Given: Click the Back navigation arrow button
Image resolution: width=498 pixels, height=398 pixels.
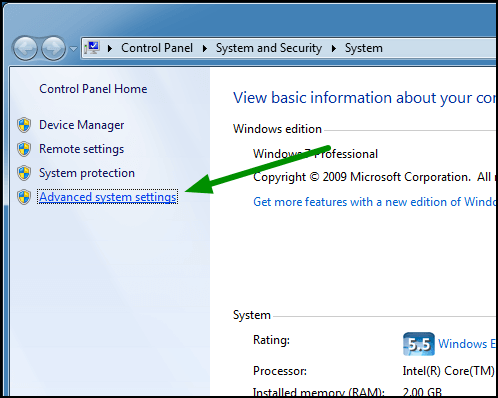Looking at the screenshot, I should (x=25, y=49).
